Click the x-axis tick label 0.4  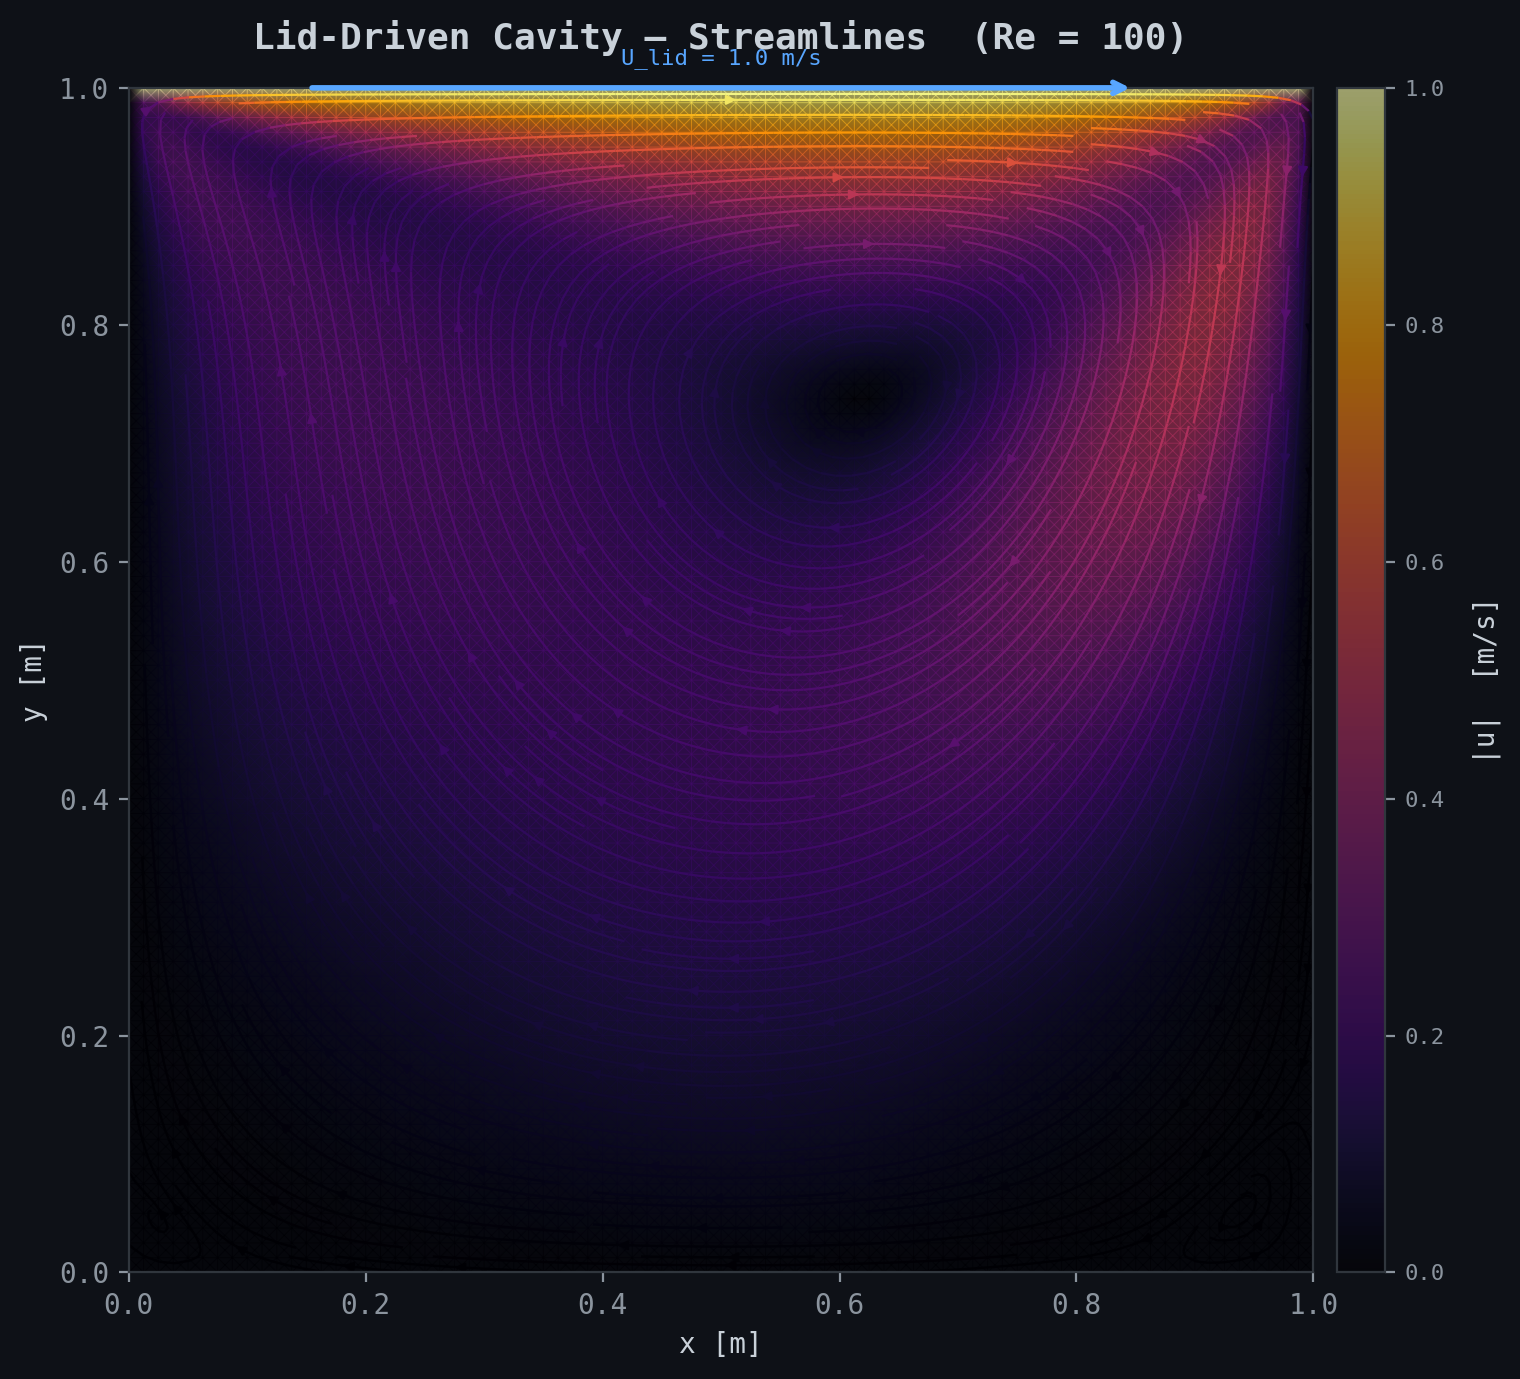(x=603, y=1305)
